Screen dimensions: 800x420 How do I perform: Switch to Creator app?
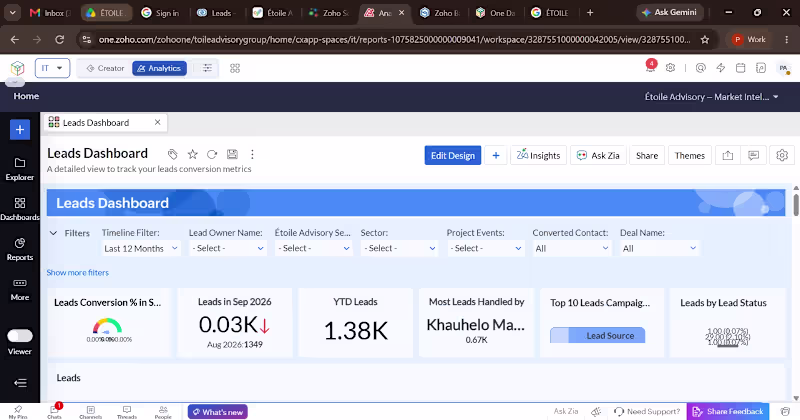click(105, 68)
